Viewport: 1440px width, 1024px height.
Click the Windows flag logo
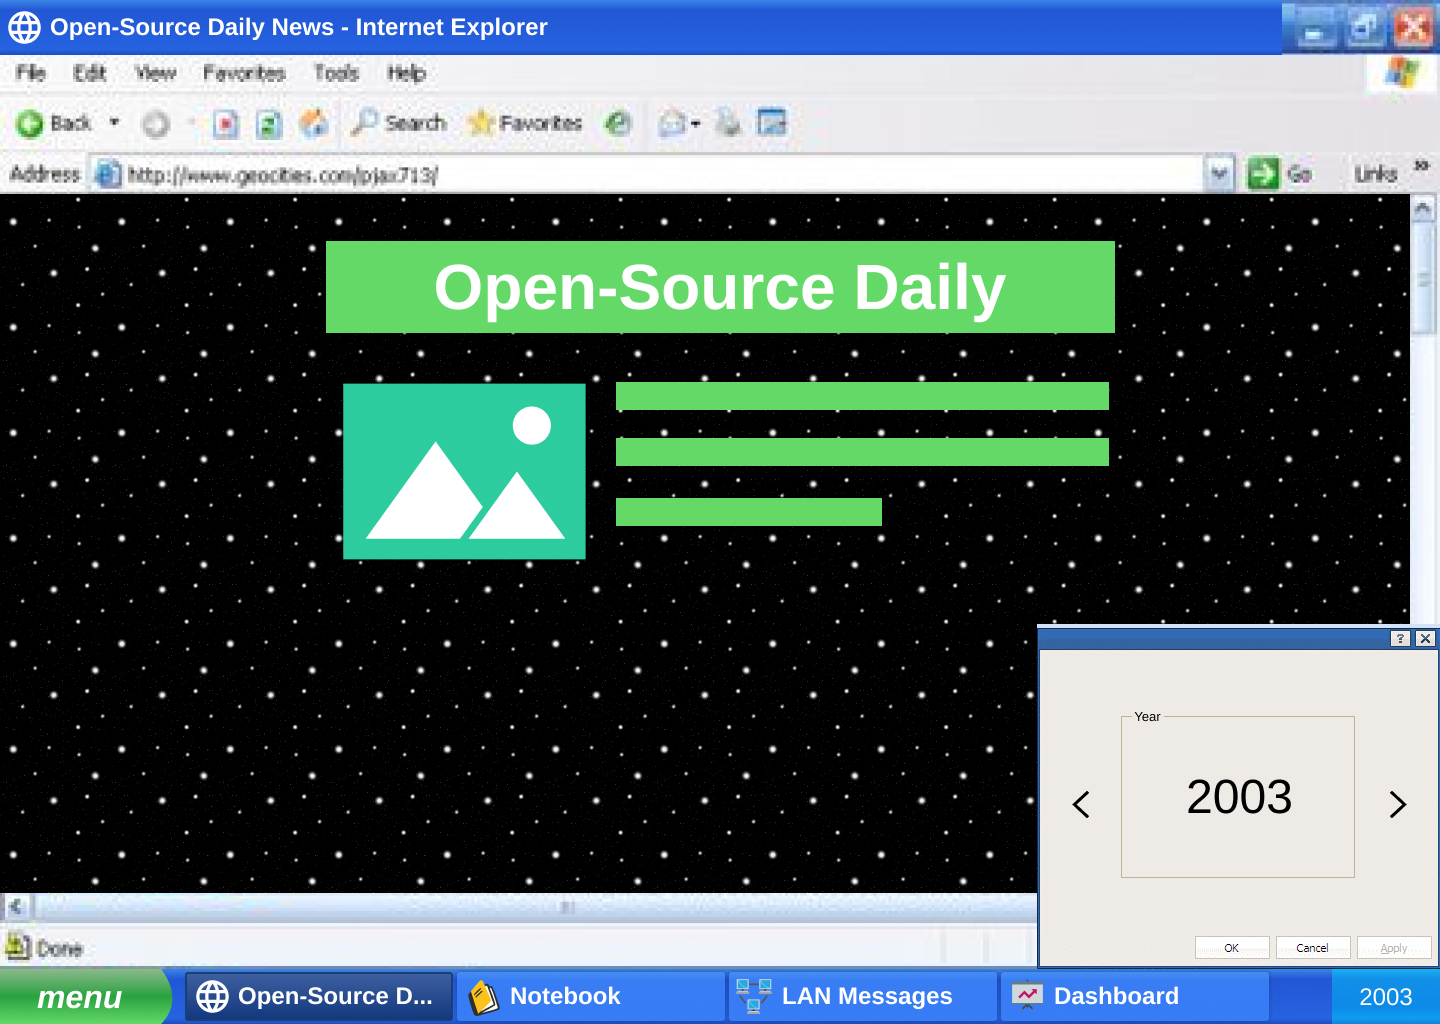(x=1402, y=73)
